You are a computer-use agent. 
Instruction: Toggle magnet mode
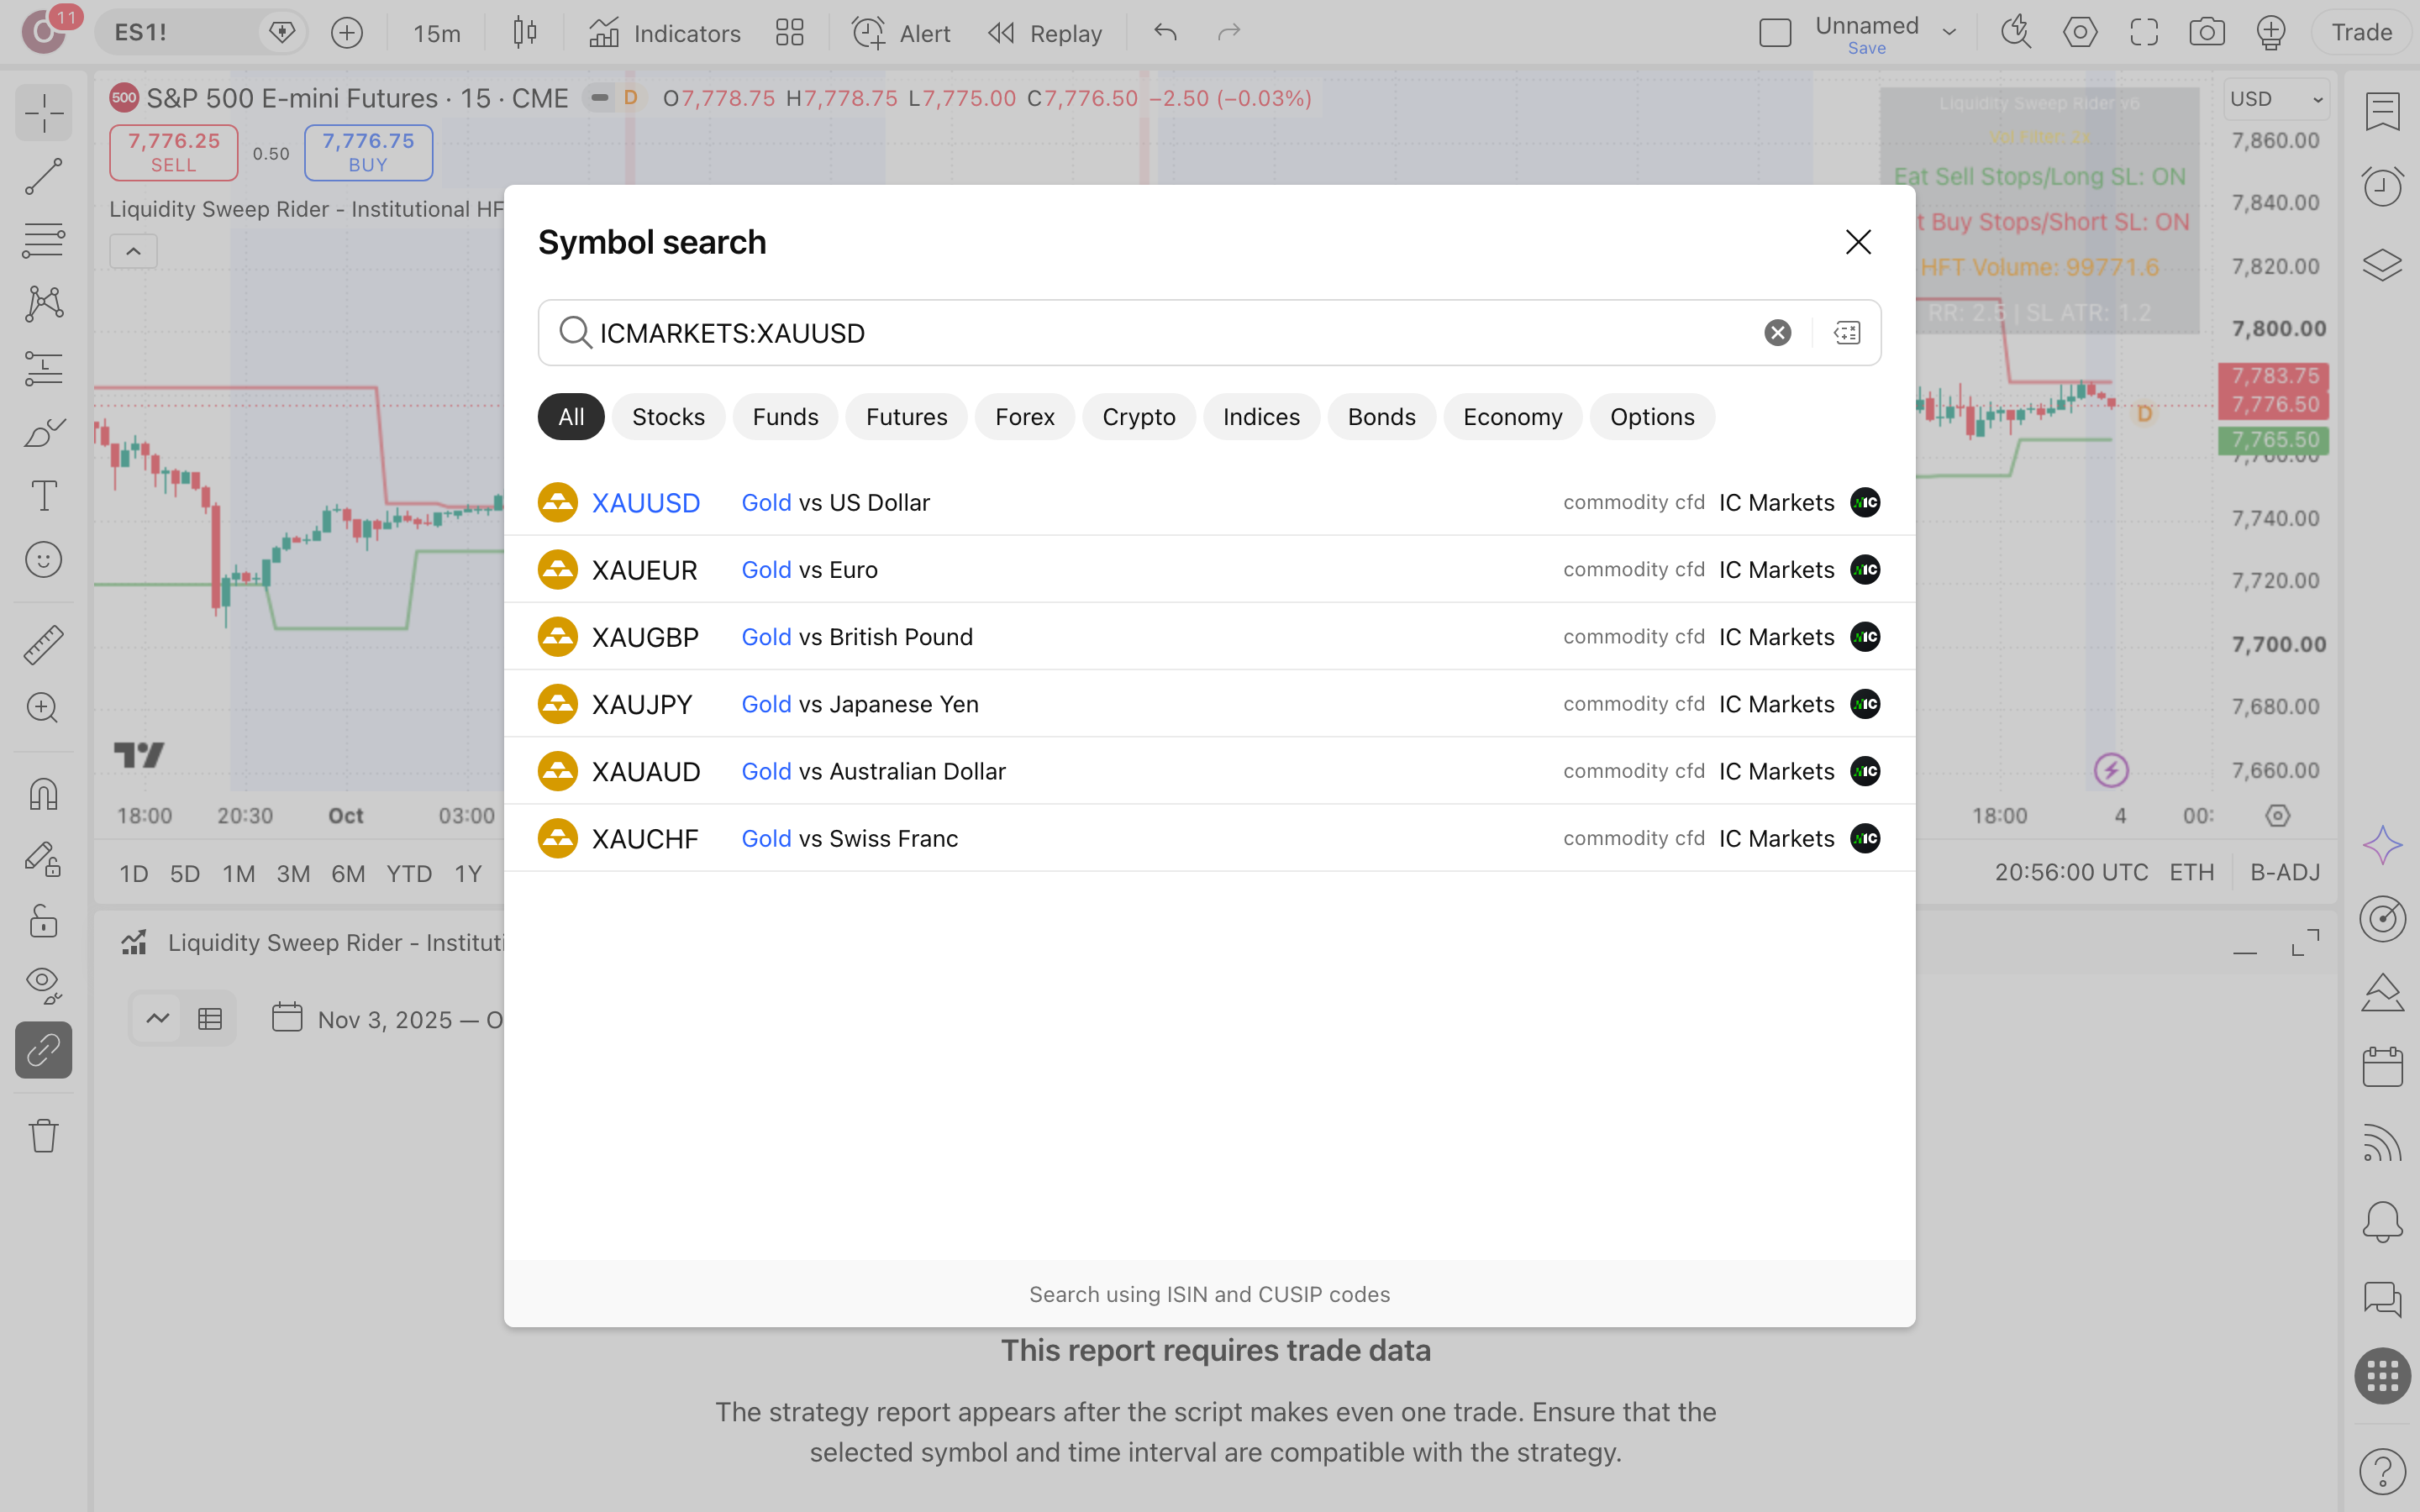pyautogui.click(x=43, y=795)
